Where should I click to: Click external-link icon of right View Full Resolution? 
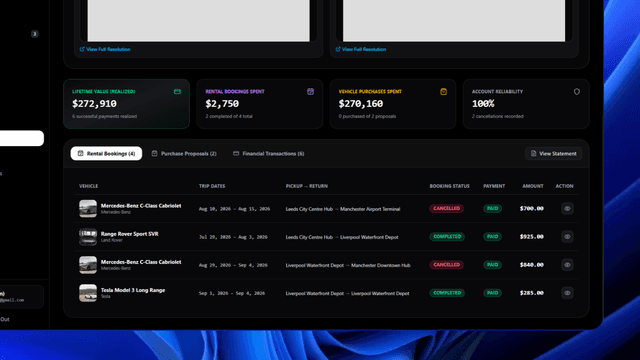pyautogui.click(x=338, y=49)
